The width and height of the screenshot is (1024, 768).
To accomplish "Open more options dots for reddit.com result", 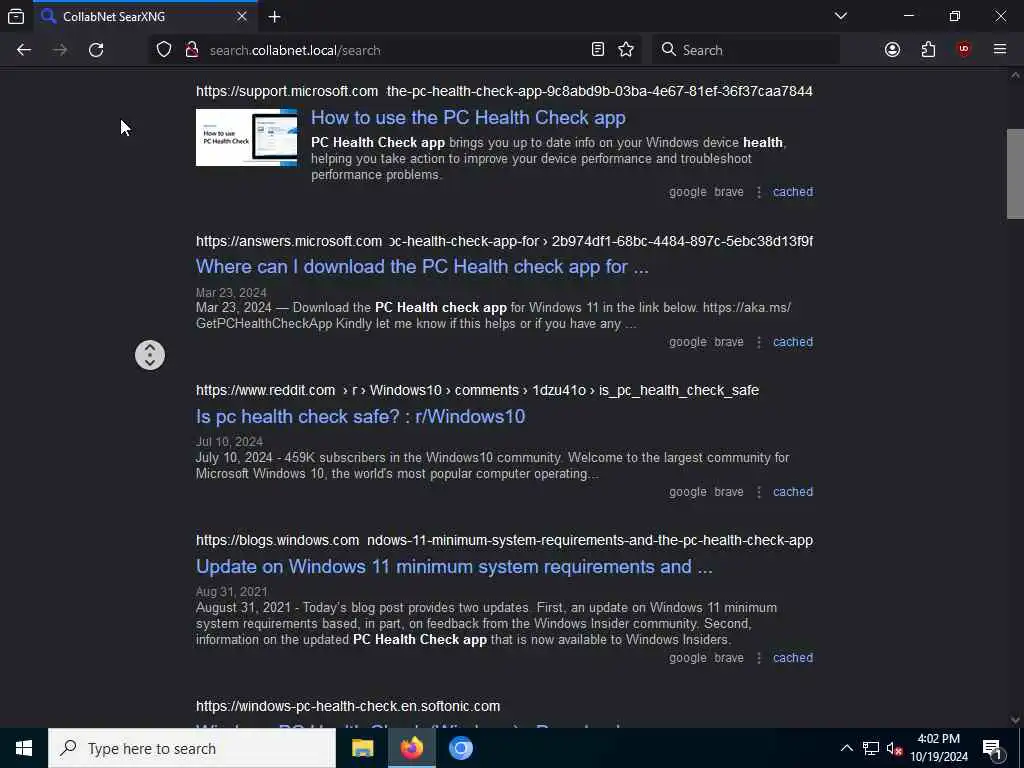I will (759, 492).
